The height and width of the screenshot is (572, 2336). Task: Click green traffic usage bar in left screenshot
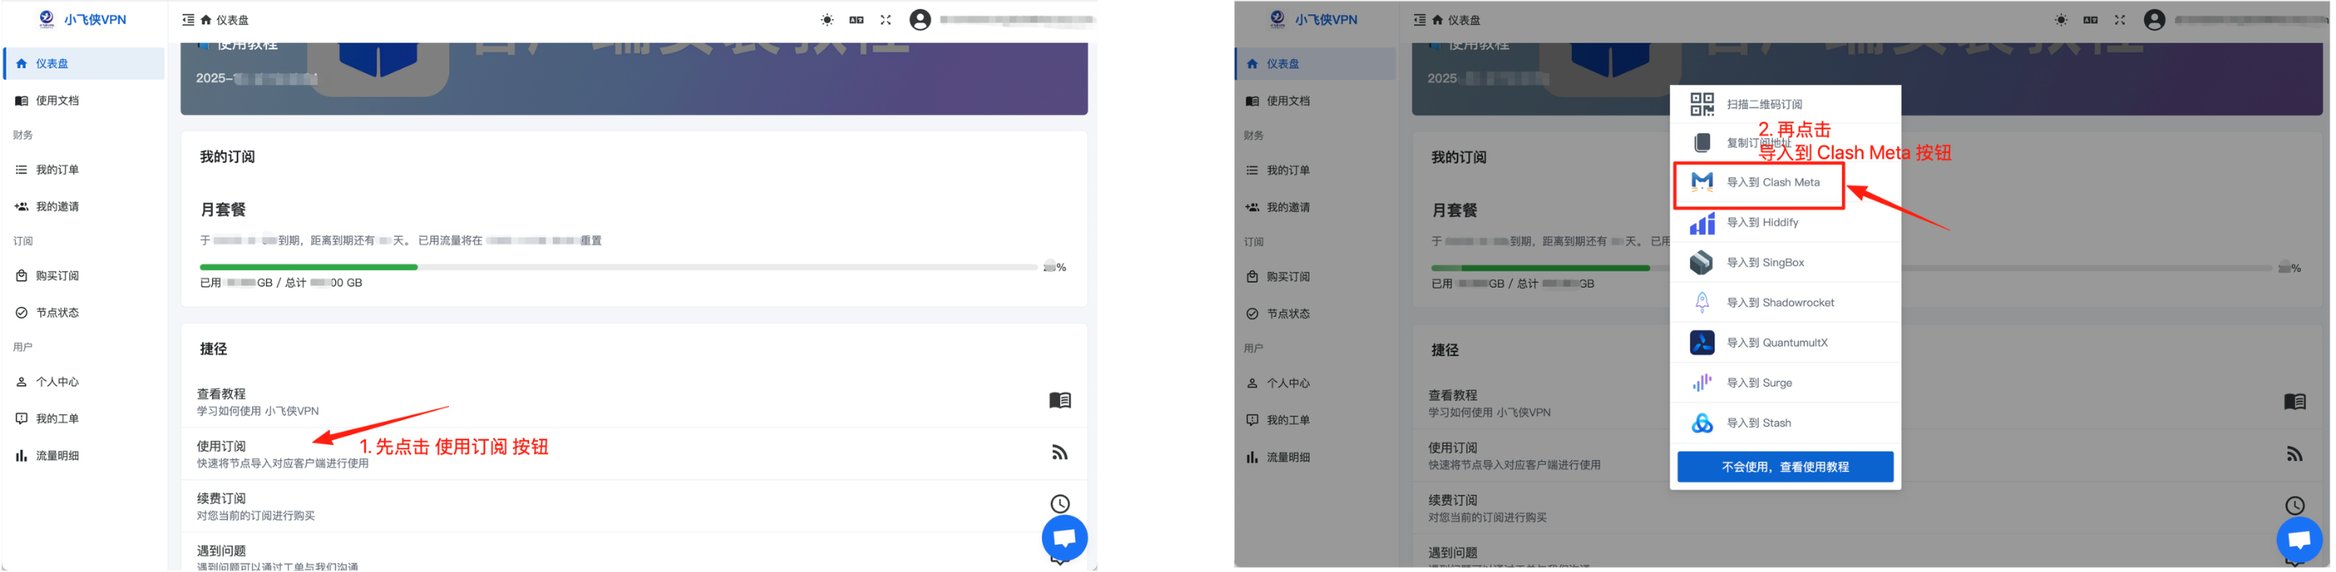308,267
